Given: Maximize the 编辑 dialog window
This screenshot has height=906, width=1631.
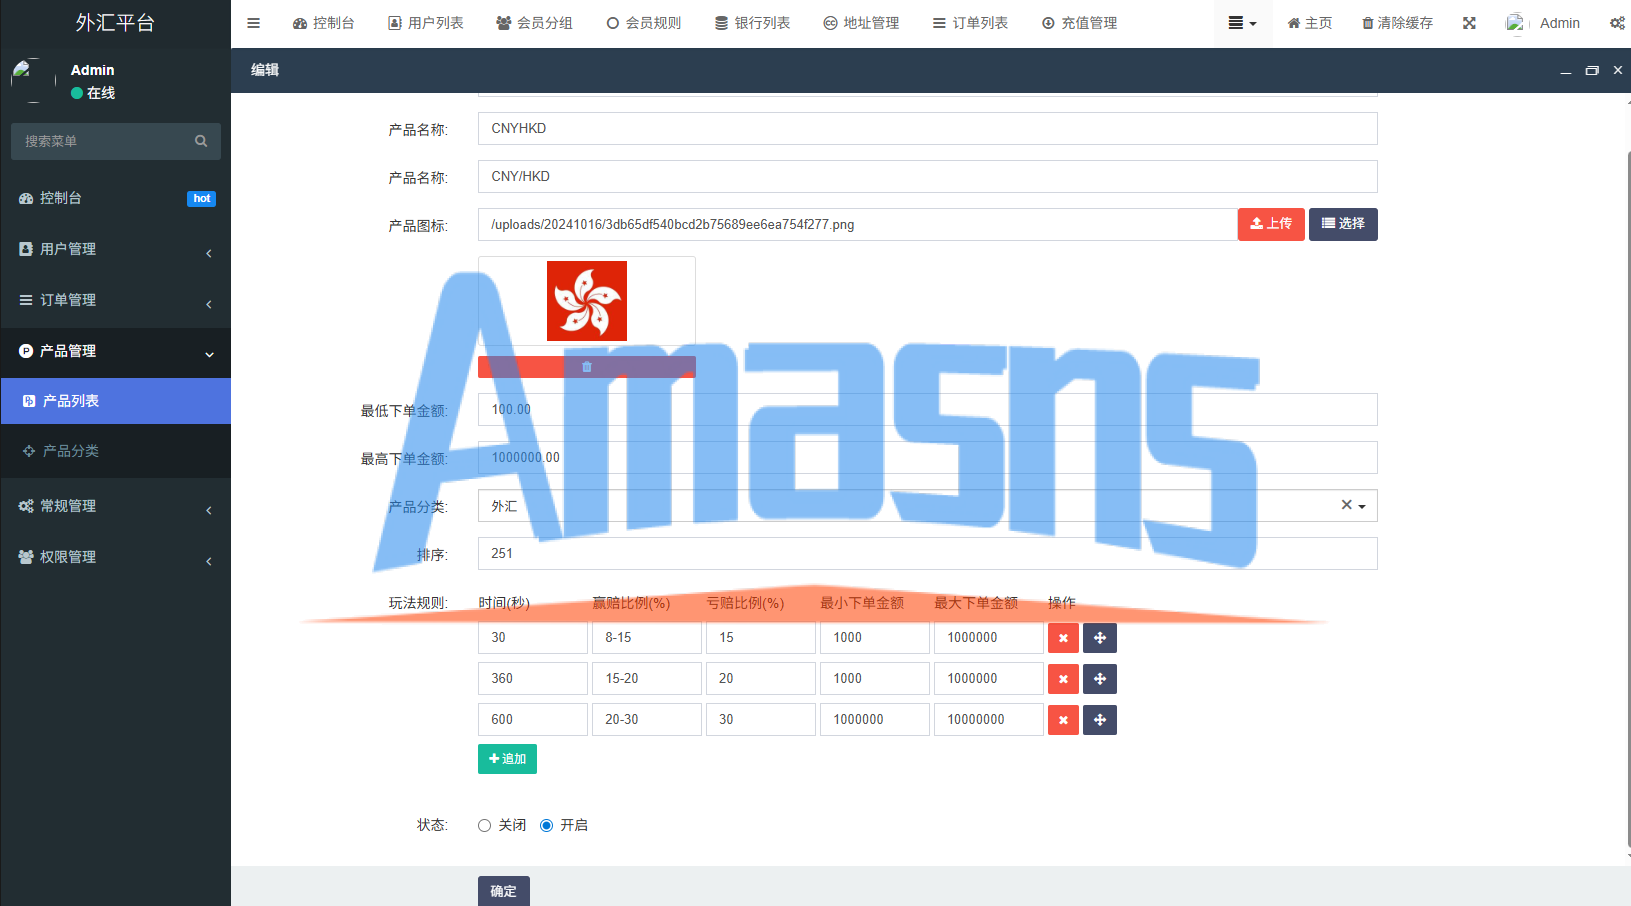Looking at the screenshot, I should point(1592,70).
